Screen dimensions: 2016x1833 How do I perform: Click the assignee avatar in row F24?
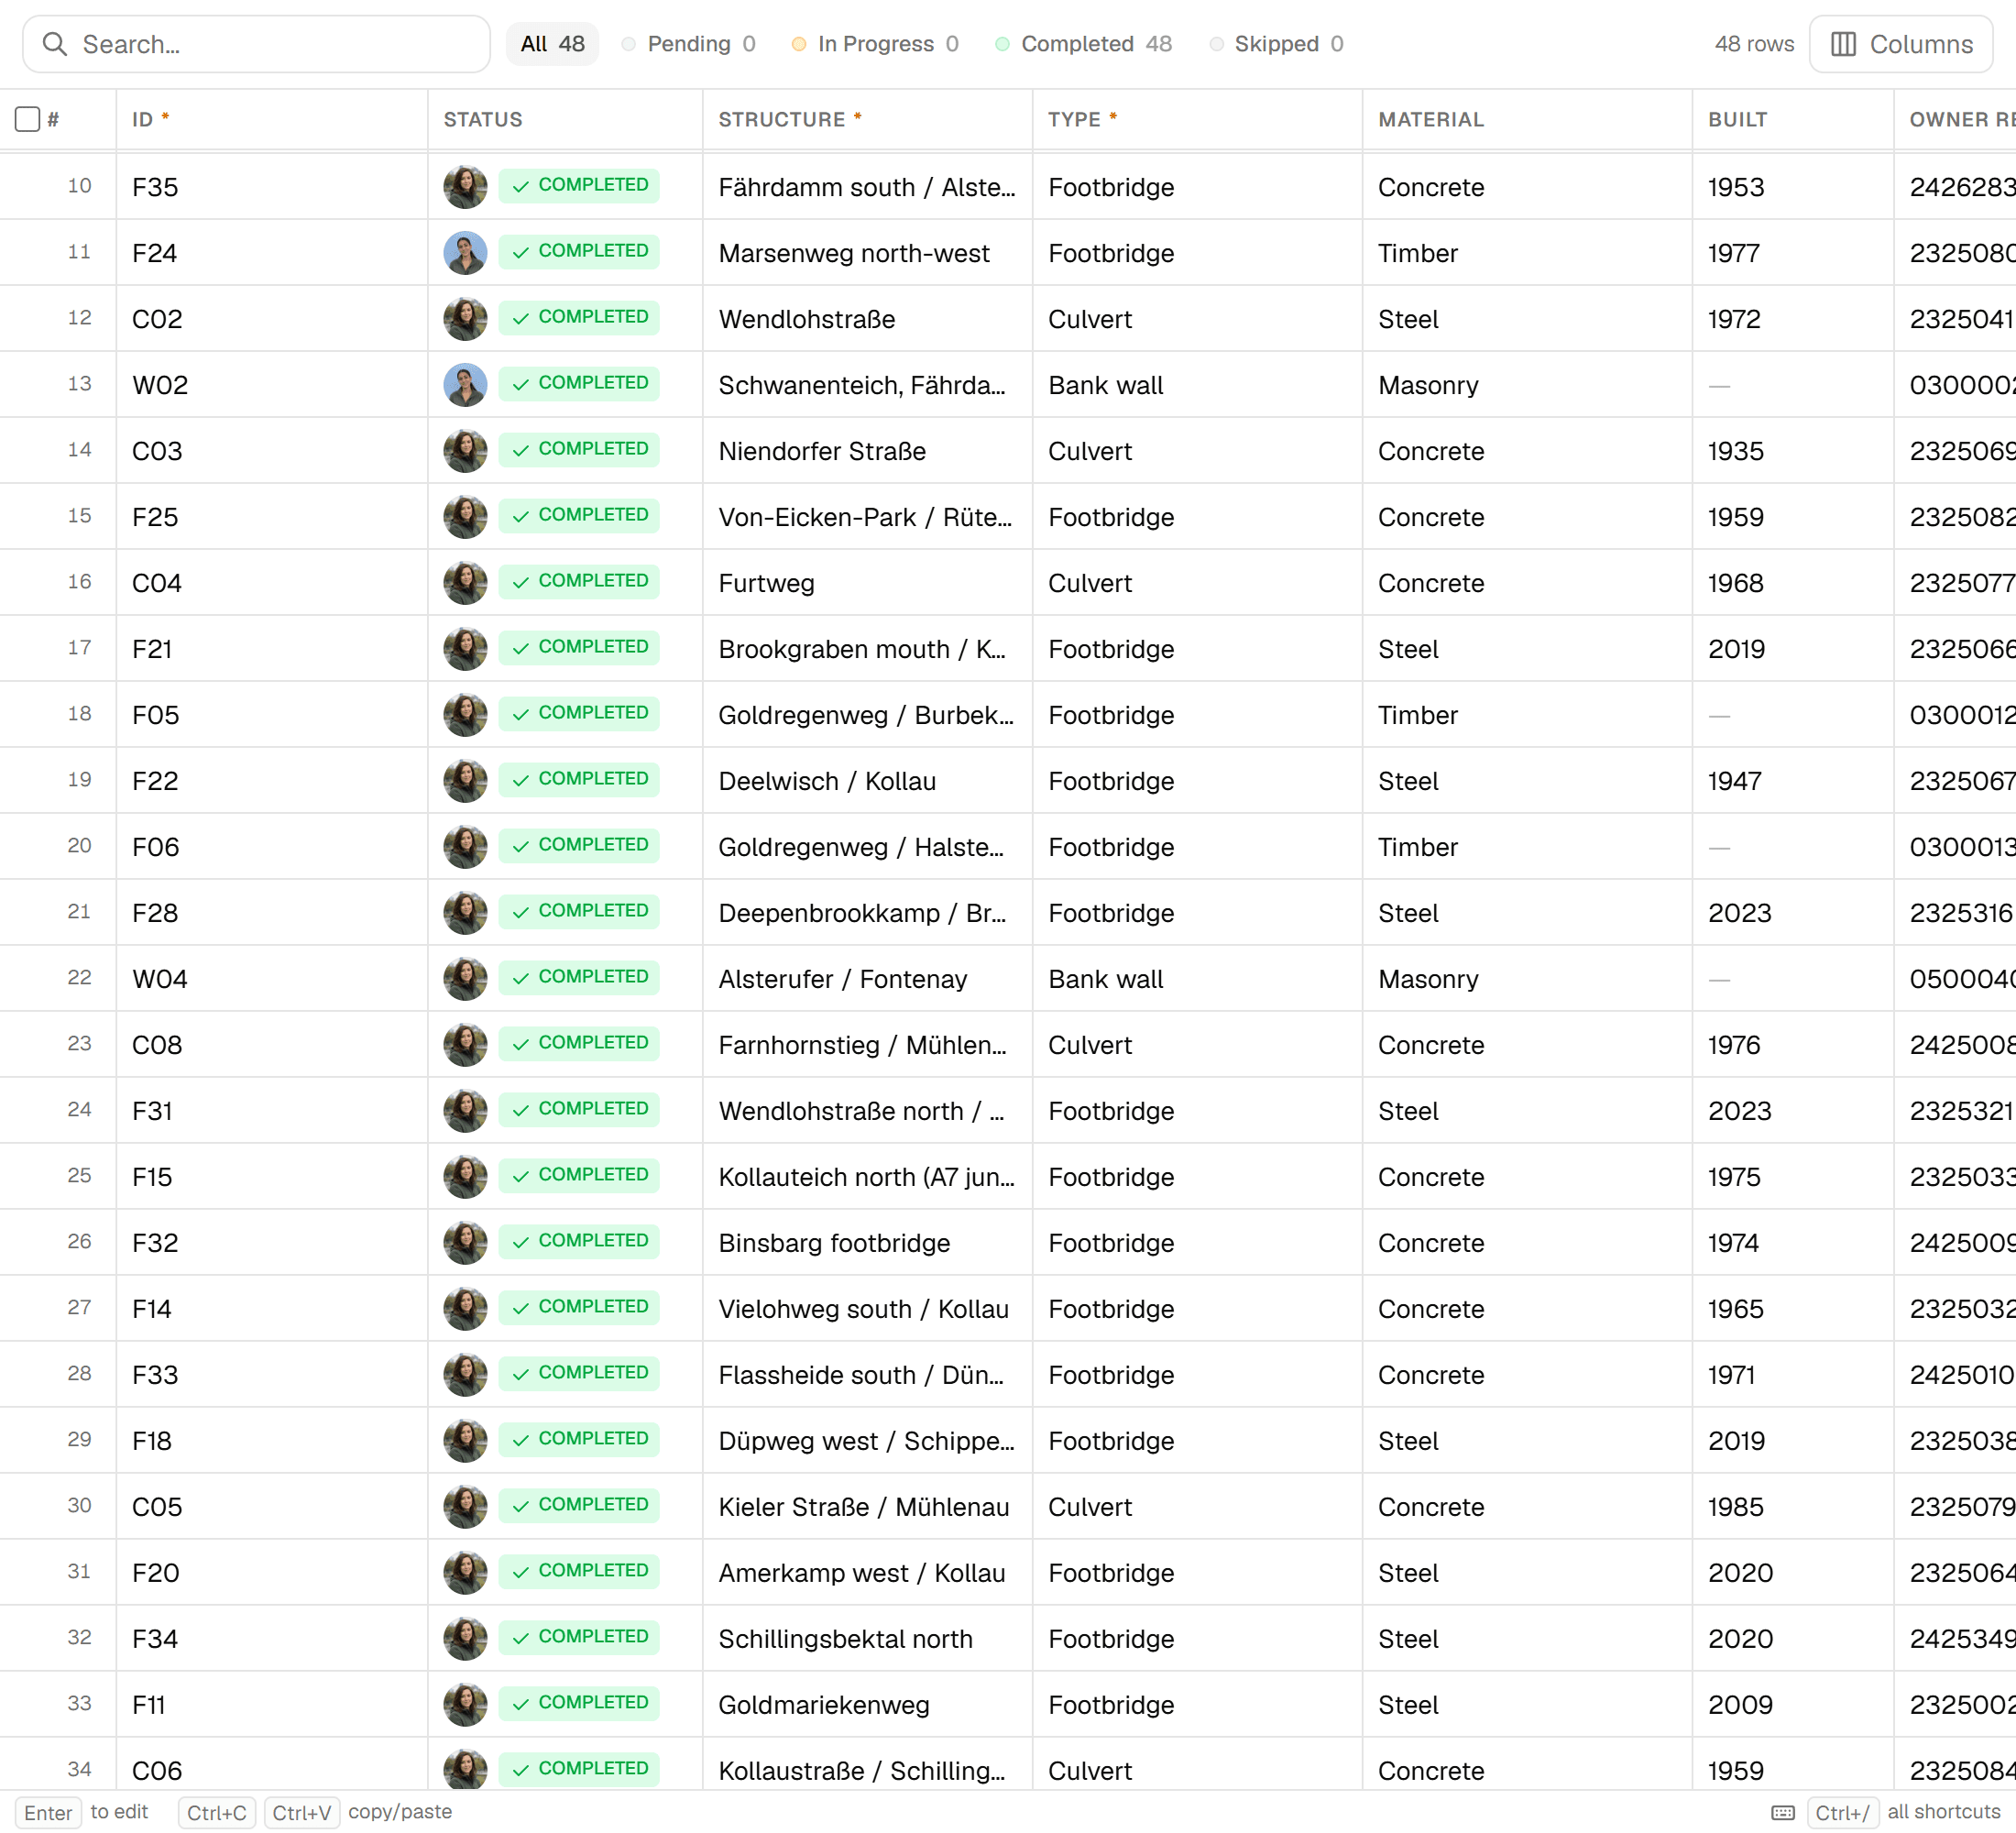465,252
